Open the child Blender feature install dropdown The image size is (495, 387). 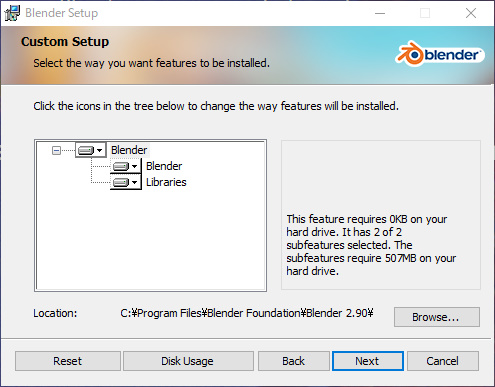[x=126, y=166]
